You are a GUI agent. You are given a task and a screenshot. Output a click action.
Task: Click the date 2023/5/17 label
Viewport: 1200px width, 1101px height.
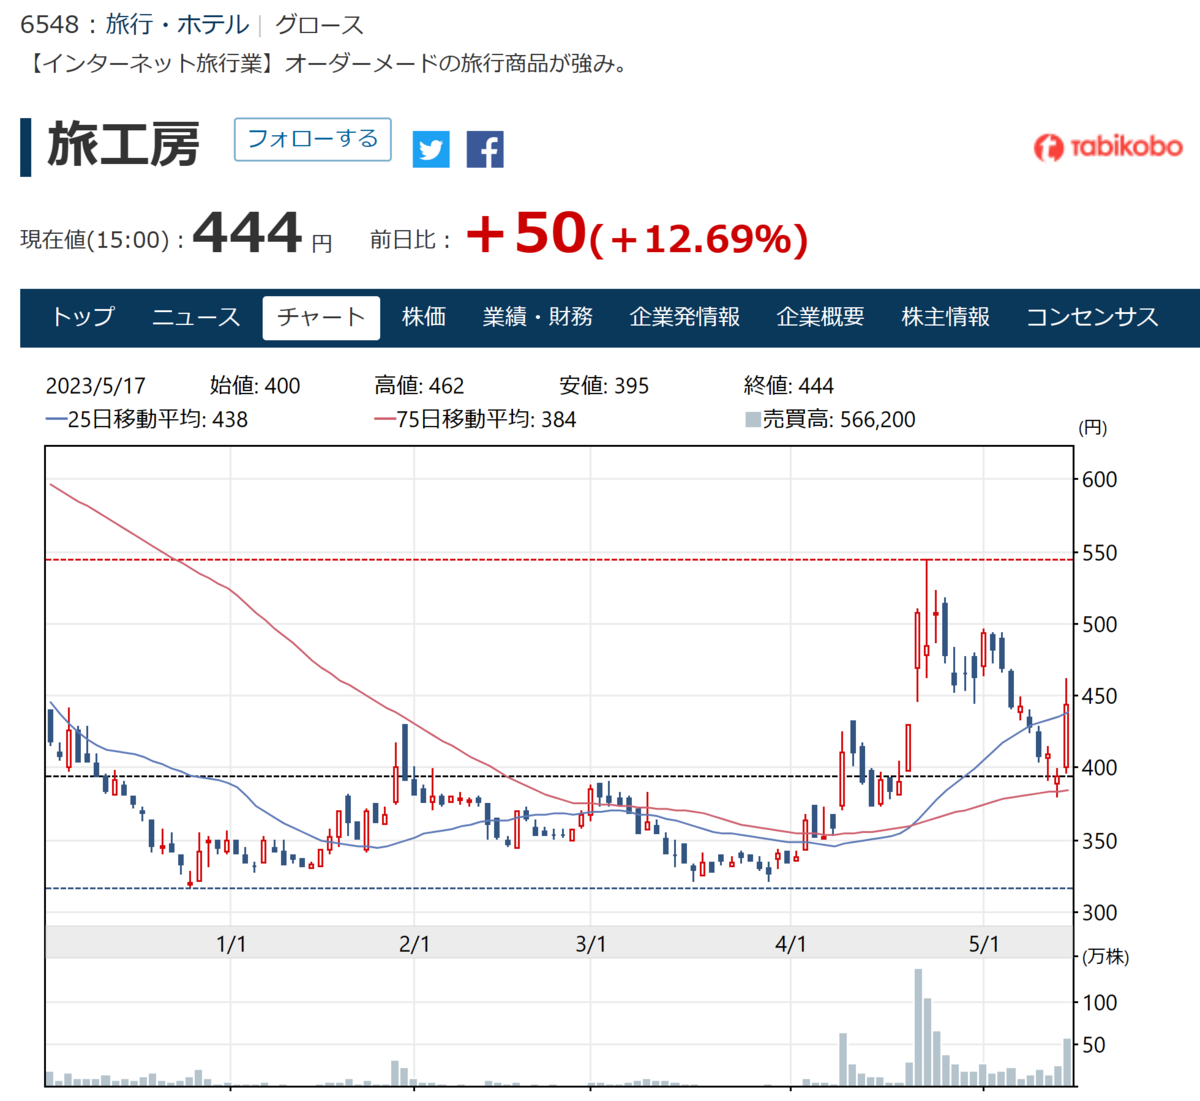coord(96,386)
